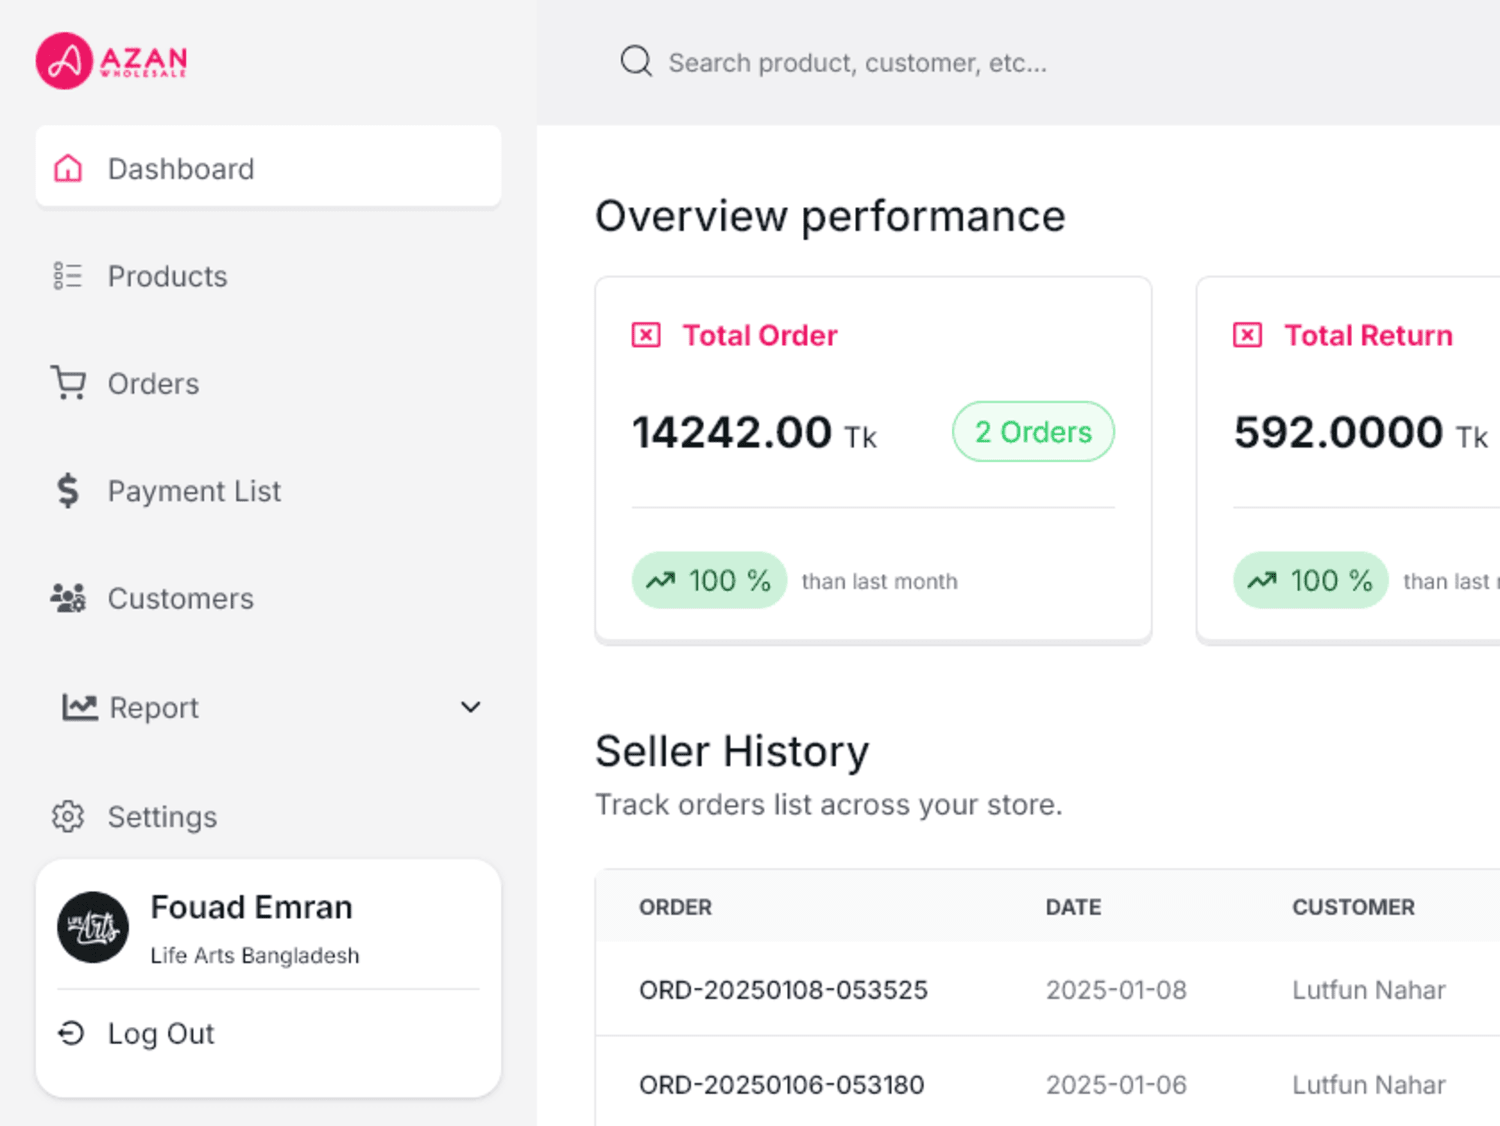Open the Orders section
This screenshot has height=1126, width=1500.
pos(268,383)
